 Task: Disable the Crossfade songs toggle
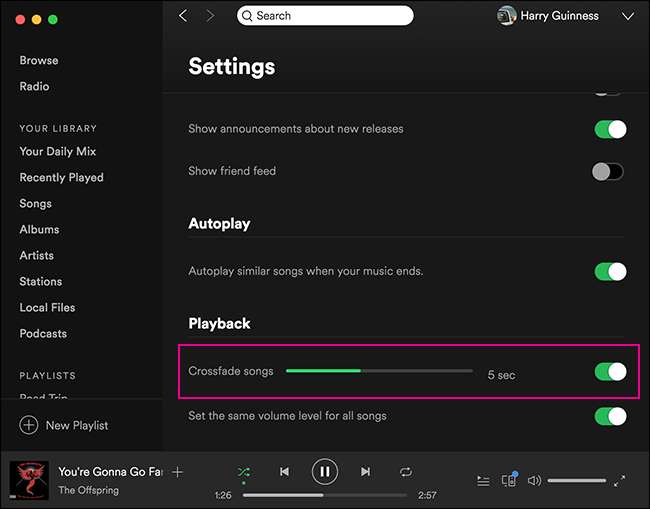pyautogui.click(x=609, y=372)
